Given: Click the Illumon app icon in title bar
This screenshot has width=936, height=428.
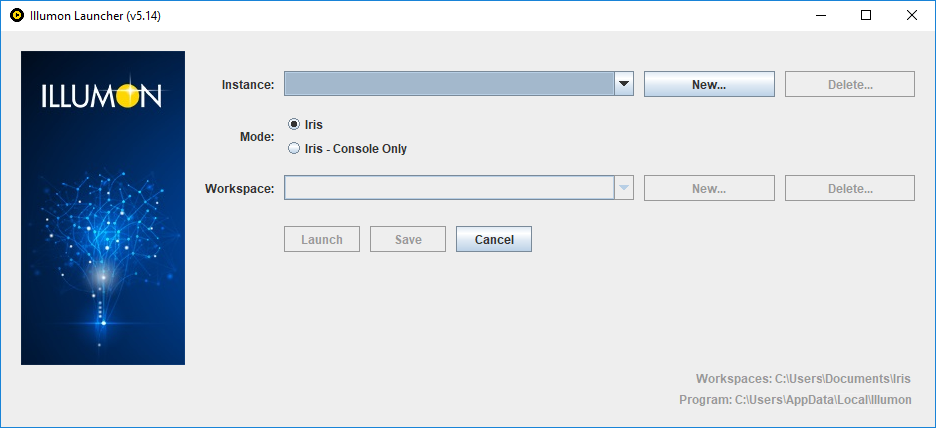Looking at the screenshot, I should coord(17,16).
